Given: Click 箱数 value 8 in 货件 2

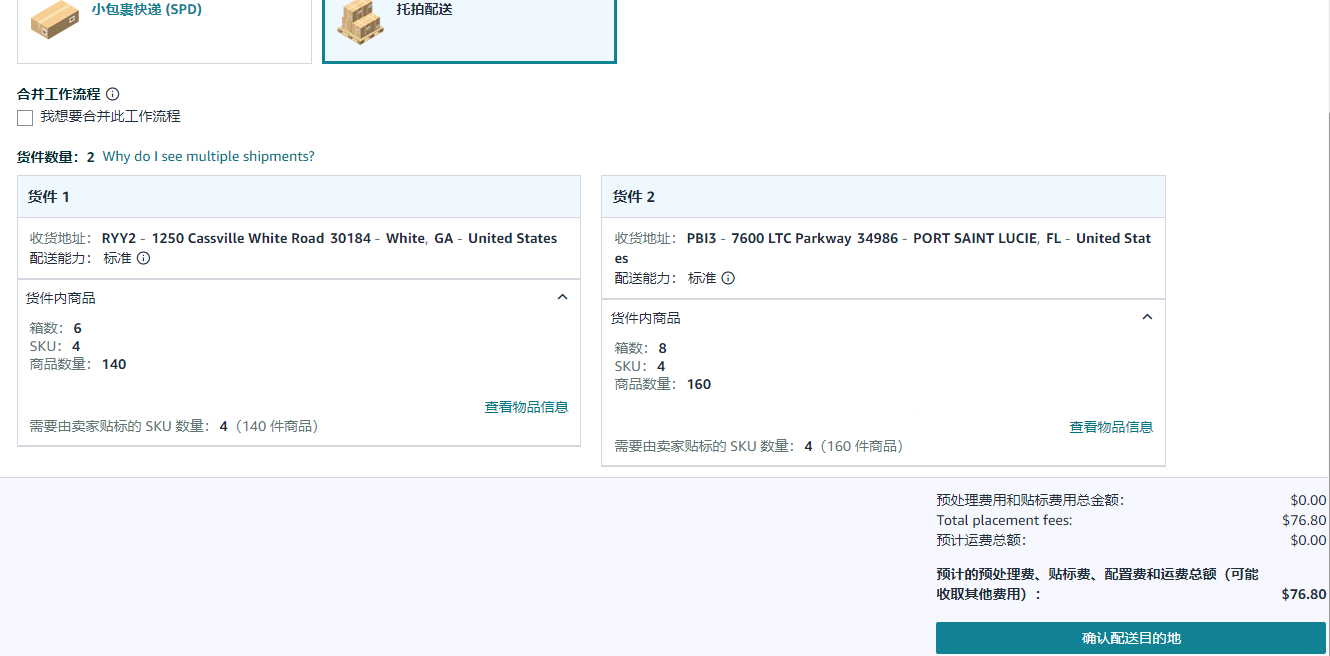Looking at the screenshot, I should [662, 348].
